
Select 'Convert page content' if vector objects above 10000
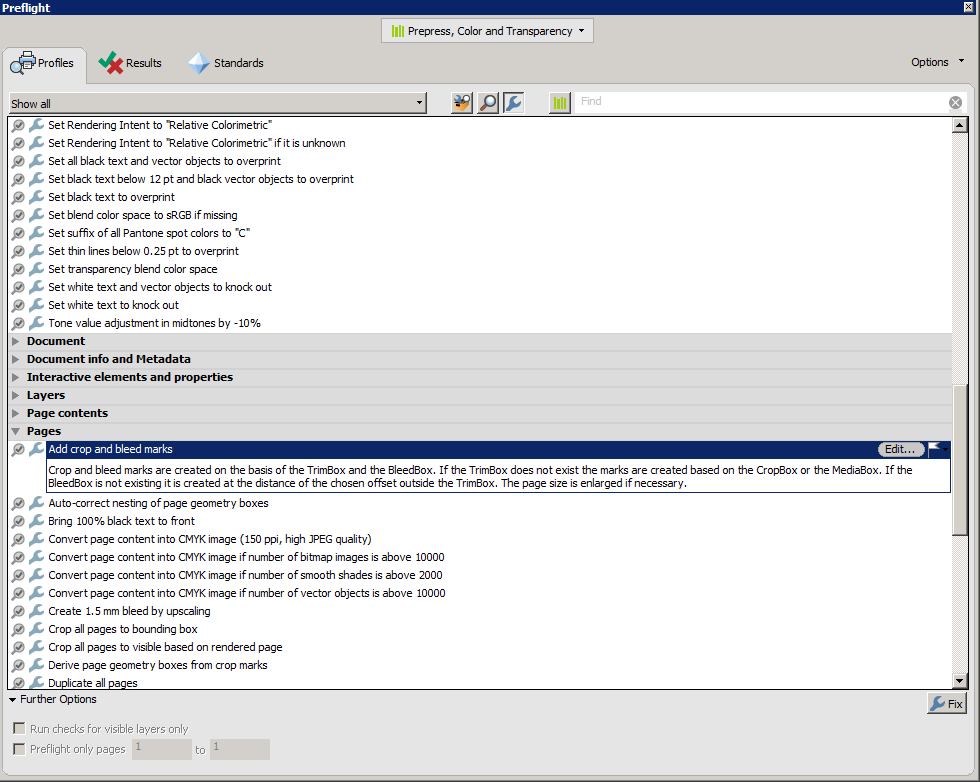point(247,593)
